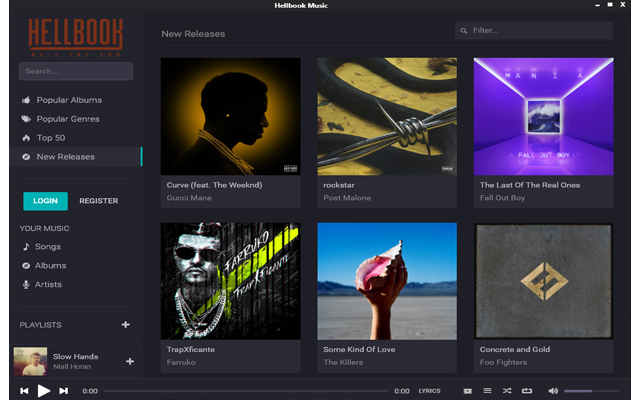
Task: Go to Popular Genres
Action: pos(68,119)
